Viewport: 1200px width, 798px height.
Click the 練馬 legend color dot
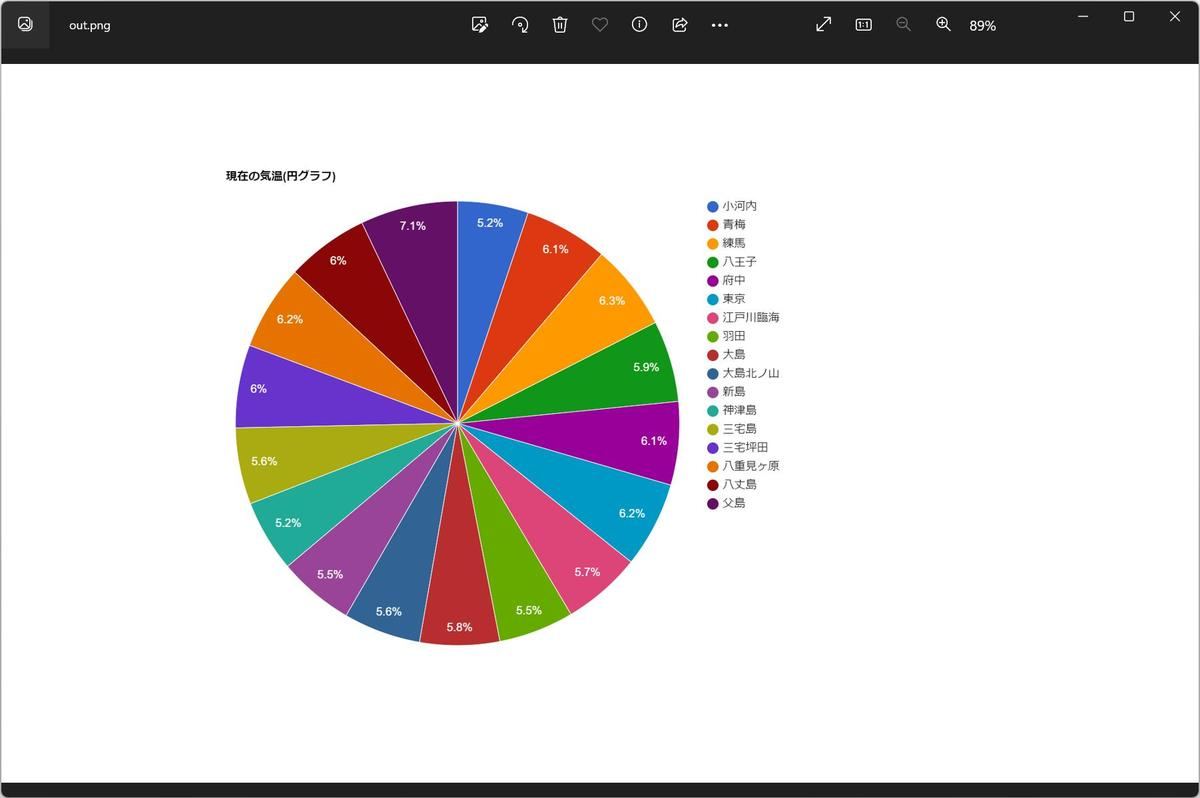(x=713, y=243)
